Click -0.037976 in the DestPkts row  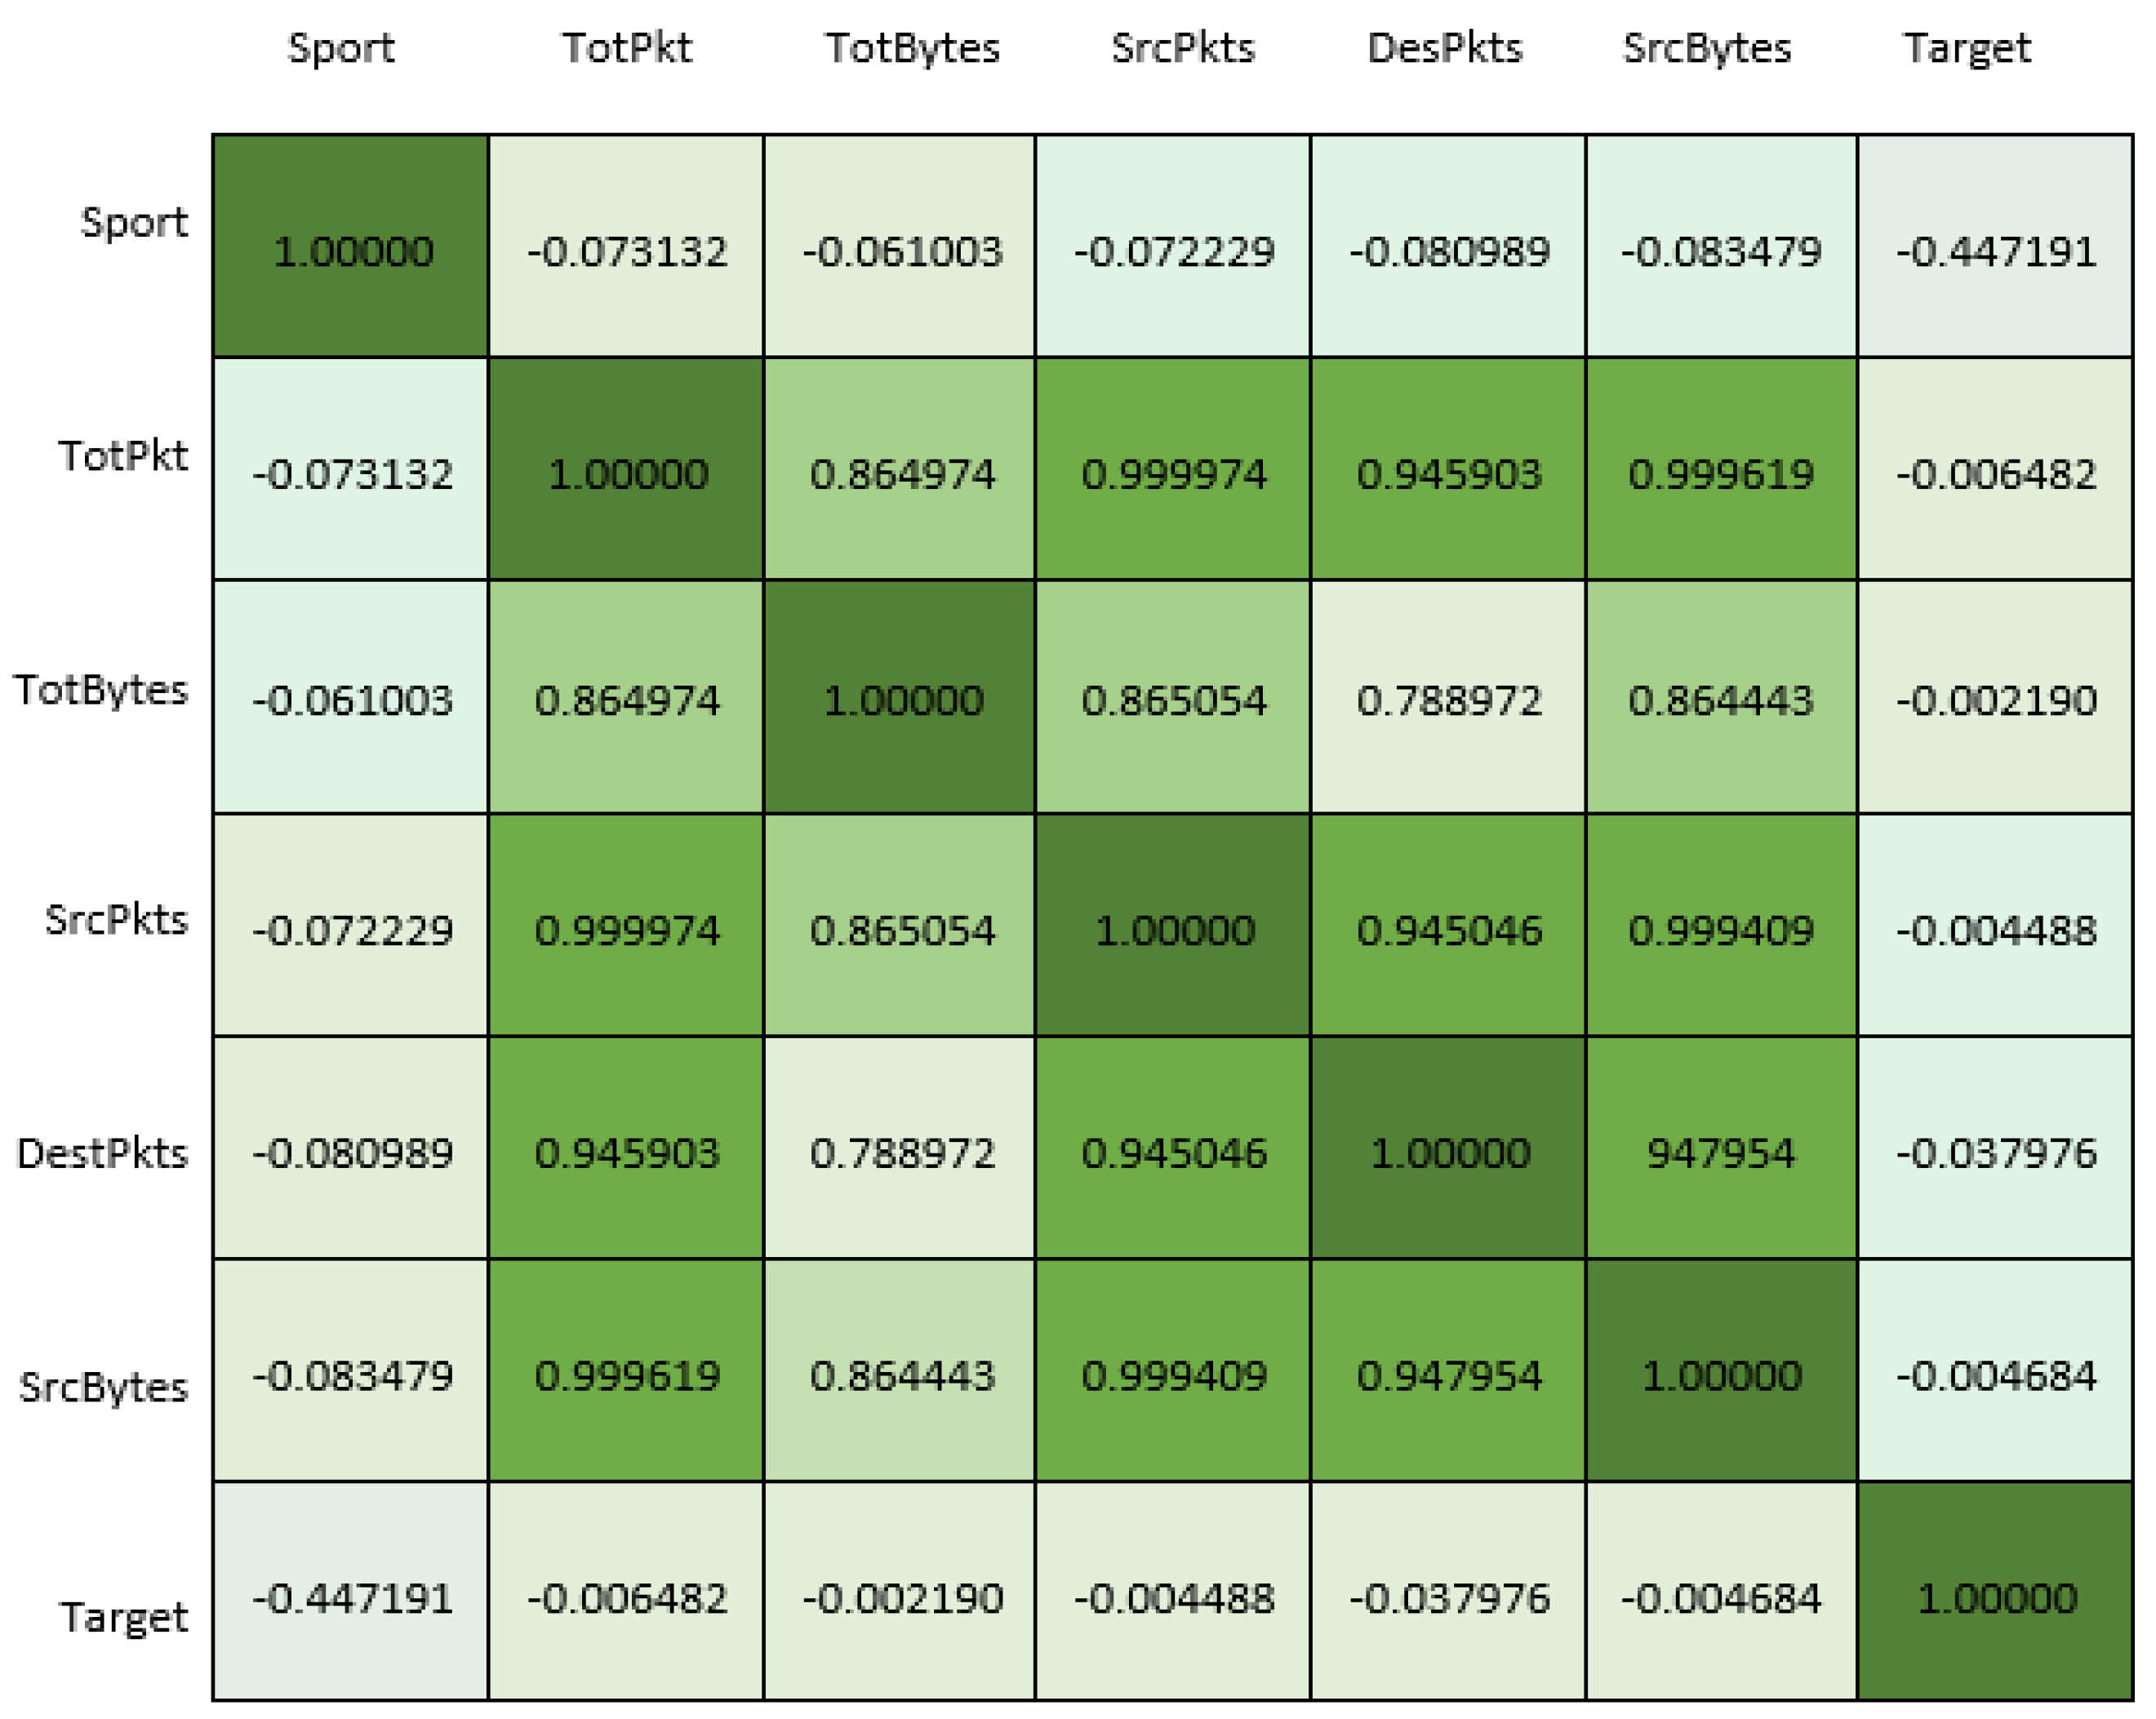[x=1996, y=1153]
